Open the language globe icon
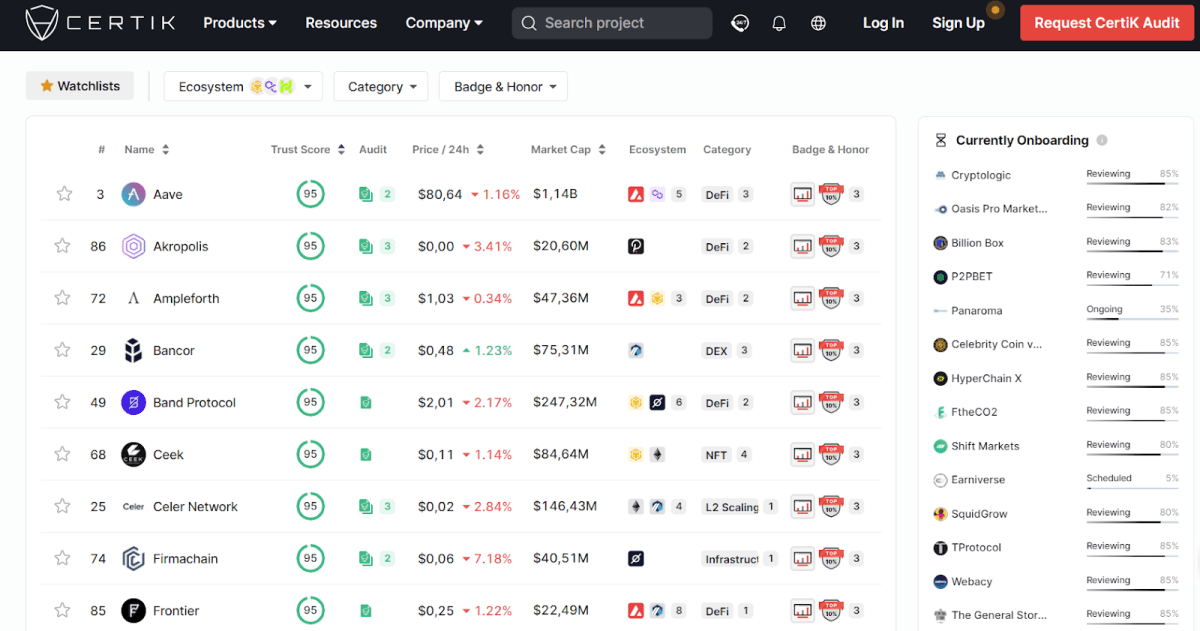Screen dimensions: 1200x631 pos(818,23)
